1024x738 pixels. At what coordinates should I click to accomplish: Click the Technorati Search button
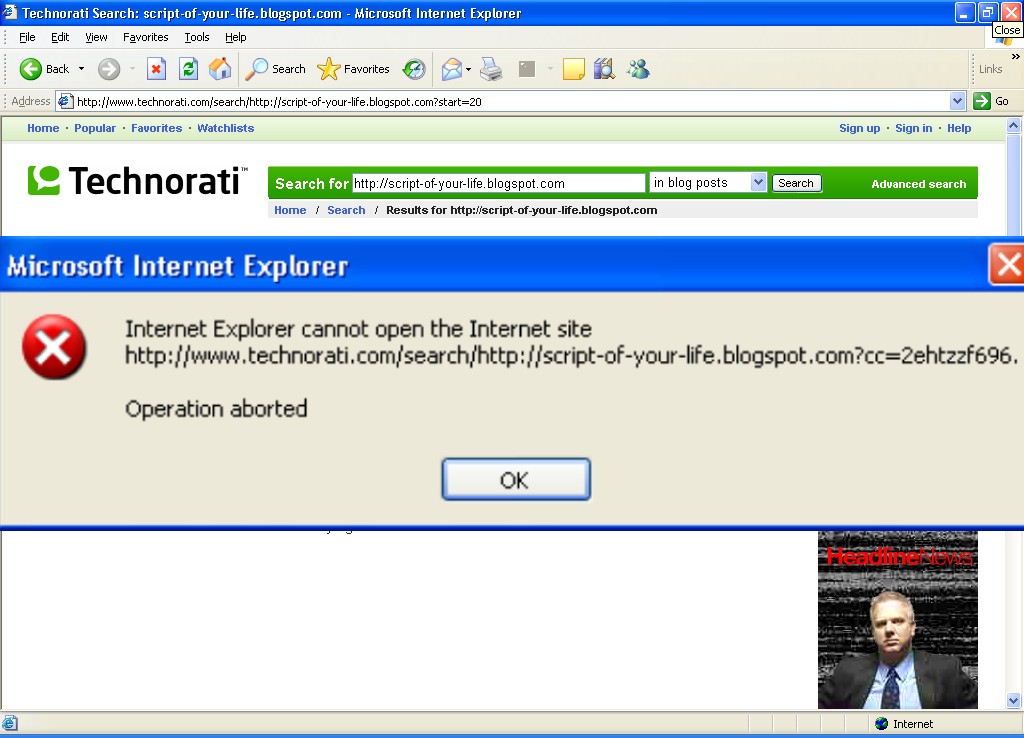(796, 183)
